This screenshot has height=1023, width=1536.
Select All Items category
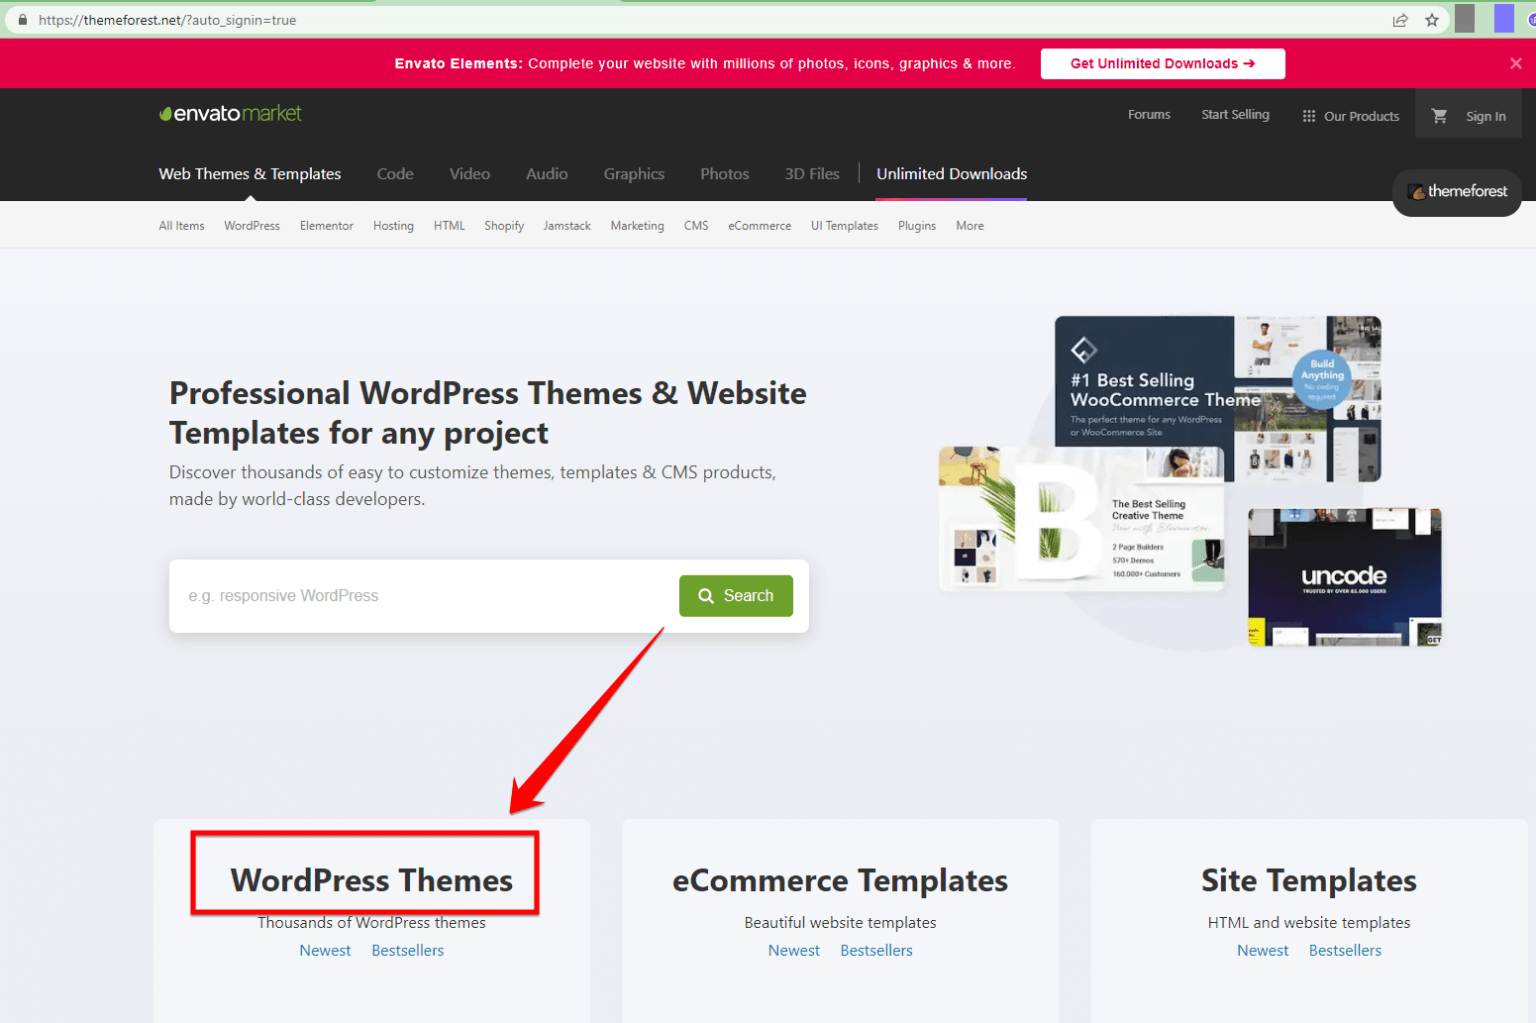pos(181,226)
